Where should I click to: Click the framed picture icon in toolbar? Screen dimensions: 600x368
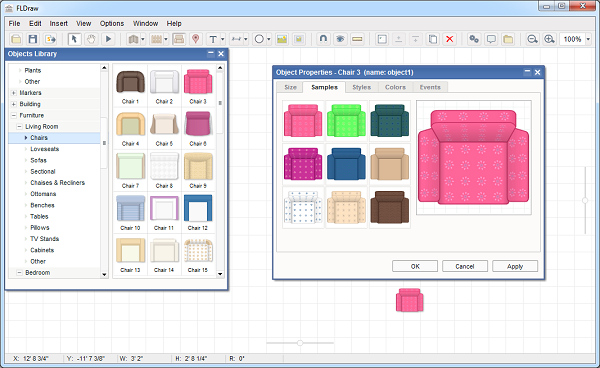(299, 39)
